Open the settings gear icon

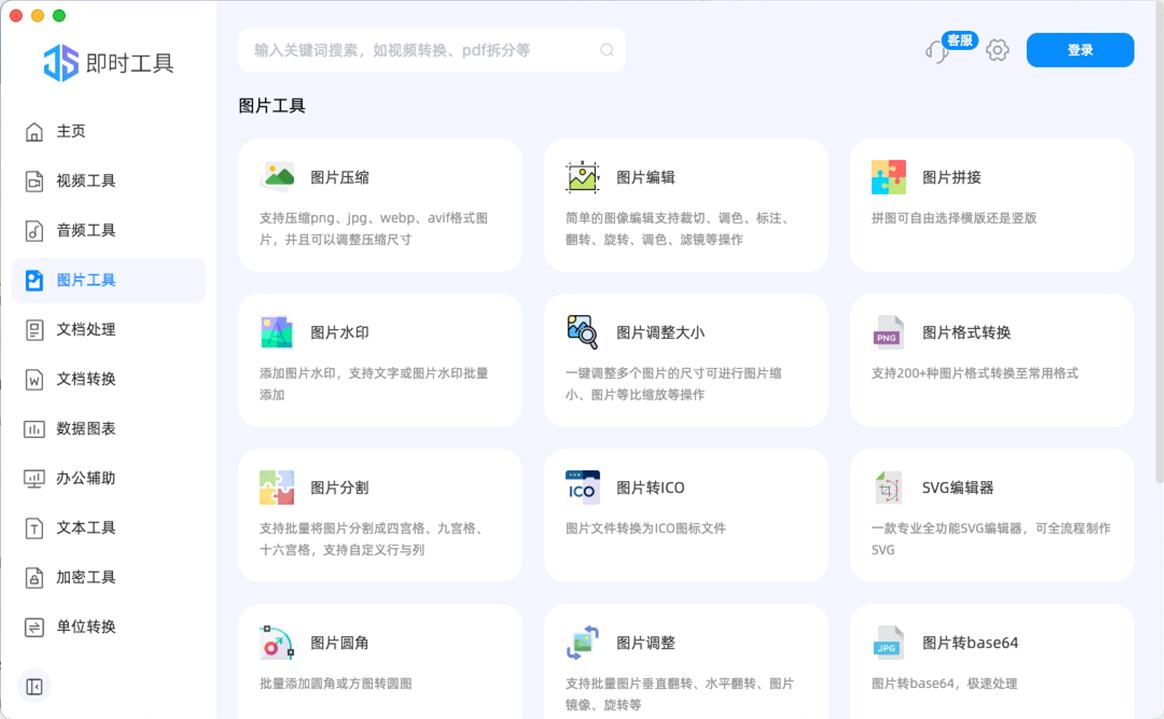tap(997, 50)
